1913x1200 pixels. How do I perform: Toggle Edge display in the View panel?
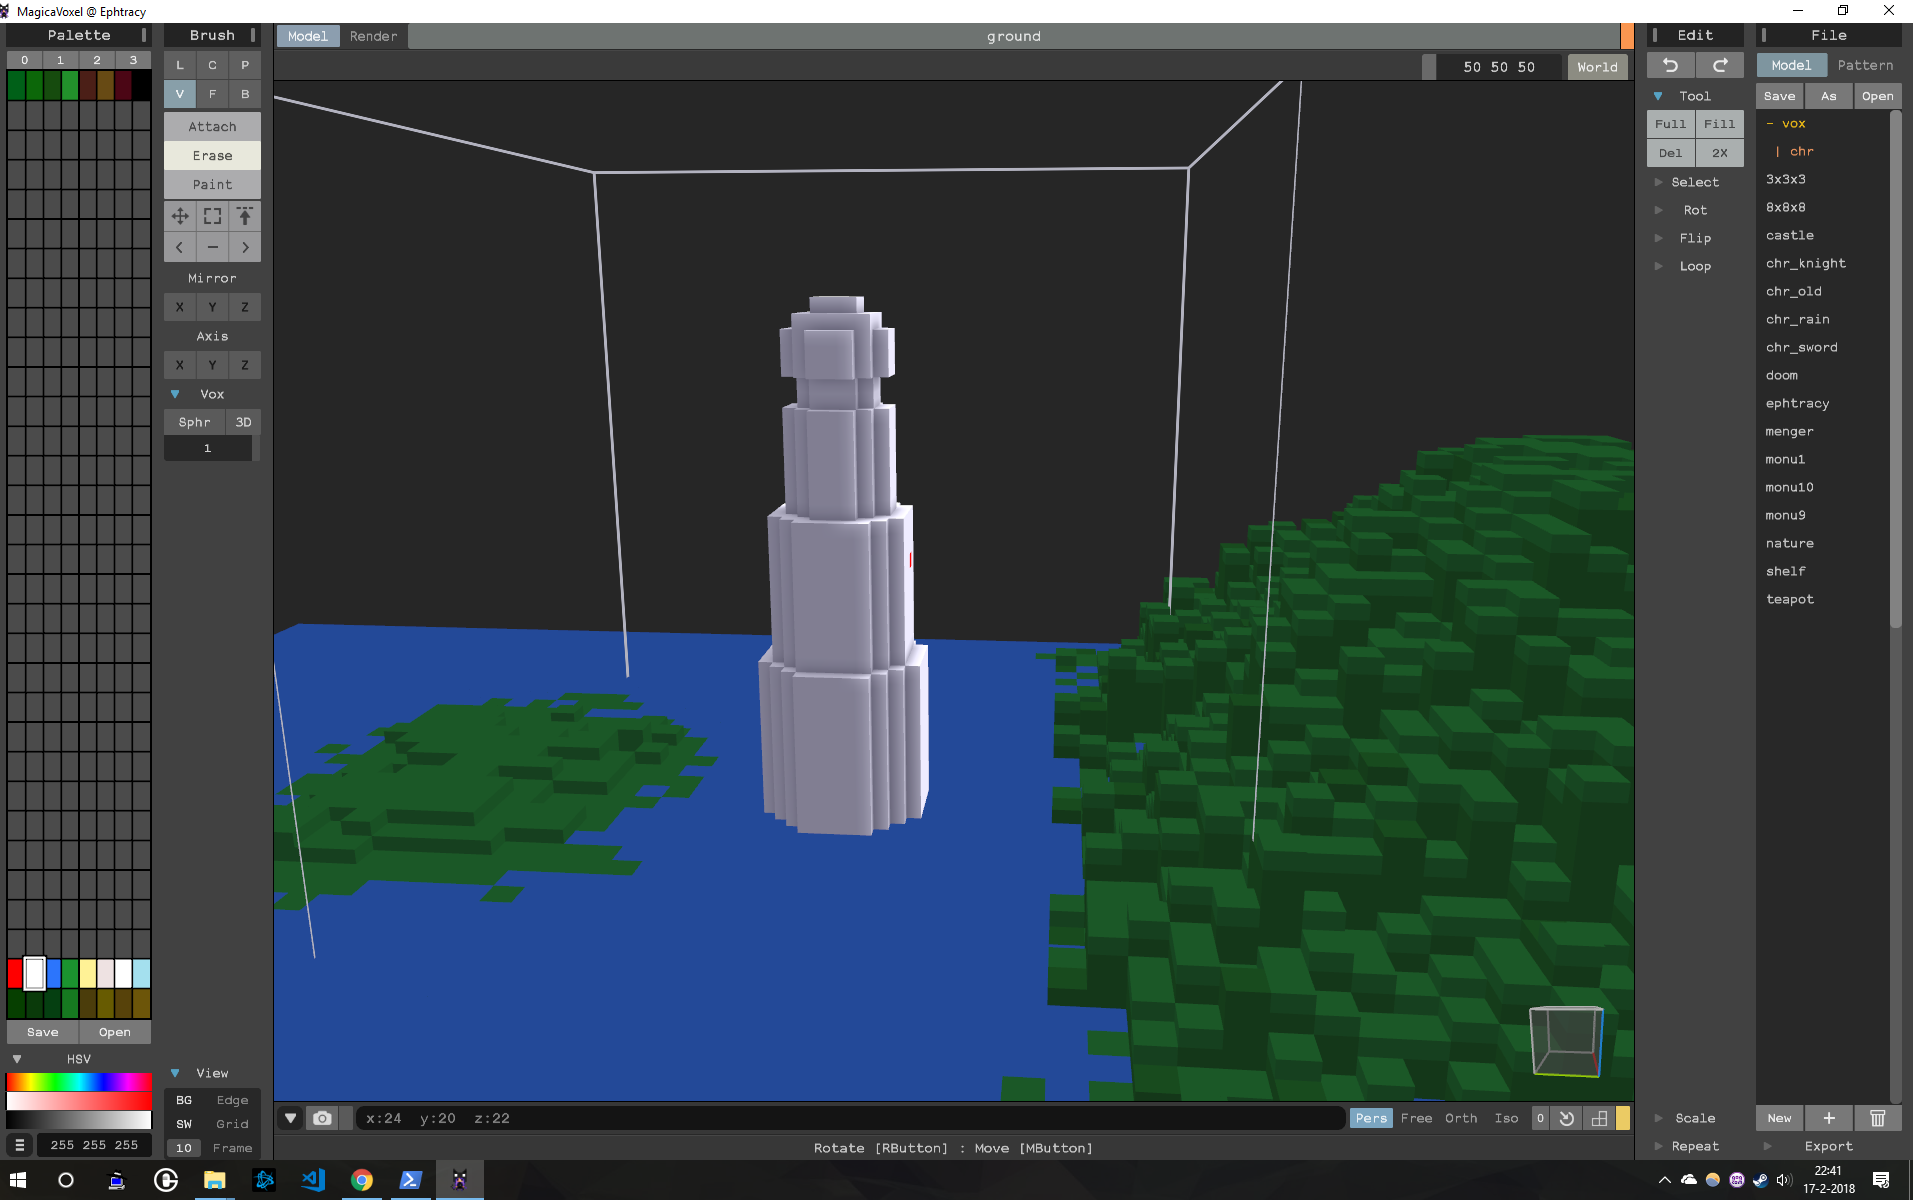231,1100
